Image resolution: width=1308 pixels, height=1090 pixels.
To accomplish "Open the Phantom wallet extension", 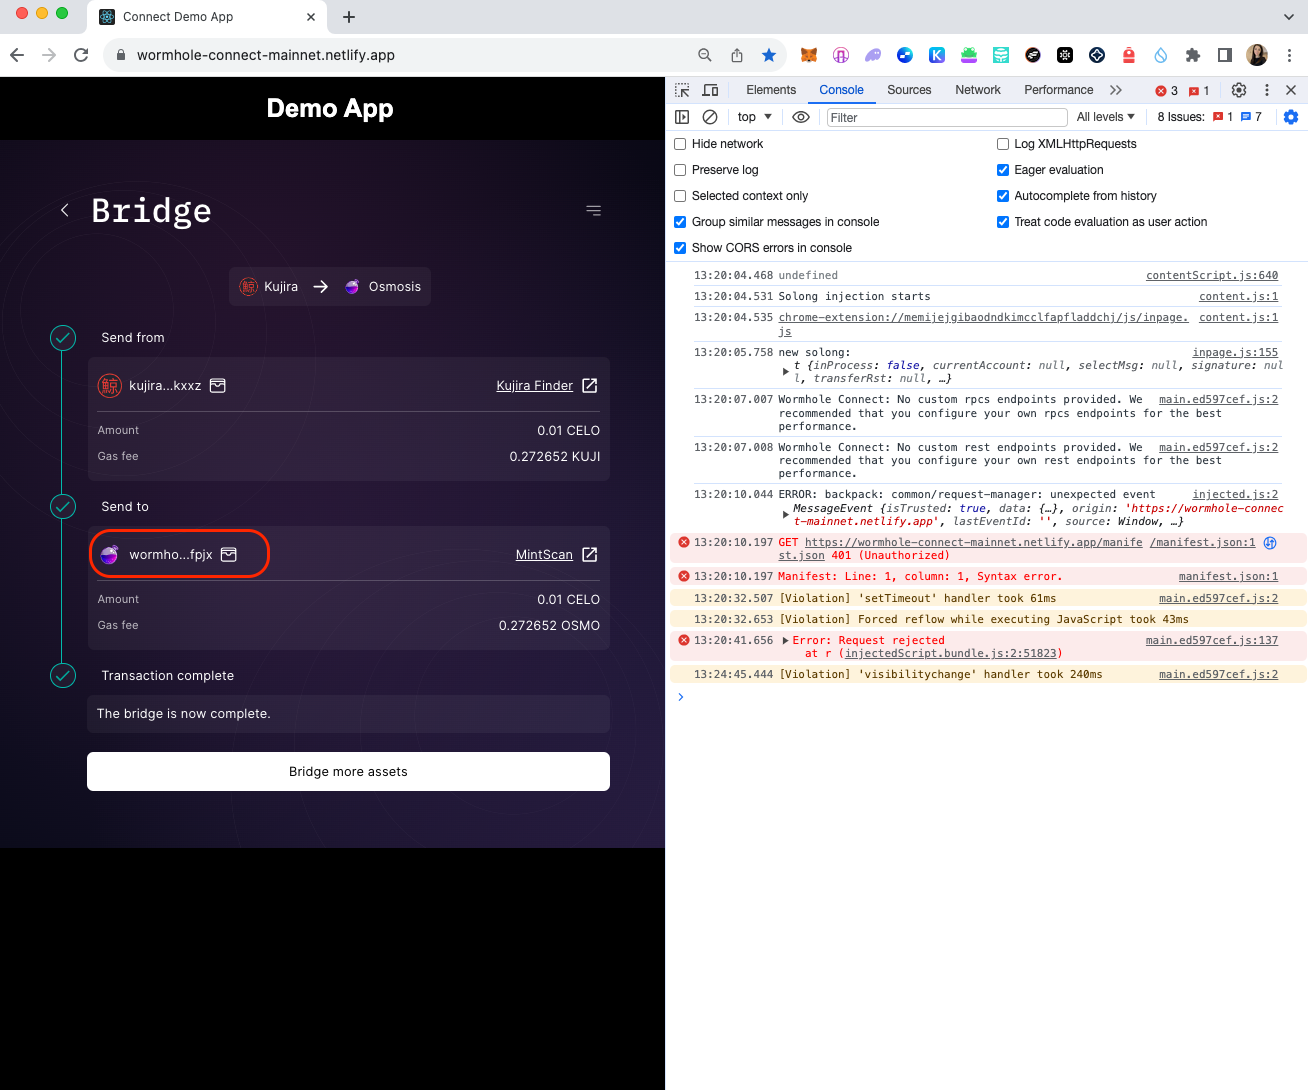I will tap(872, 54).
